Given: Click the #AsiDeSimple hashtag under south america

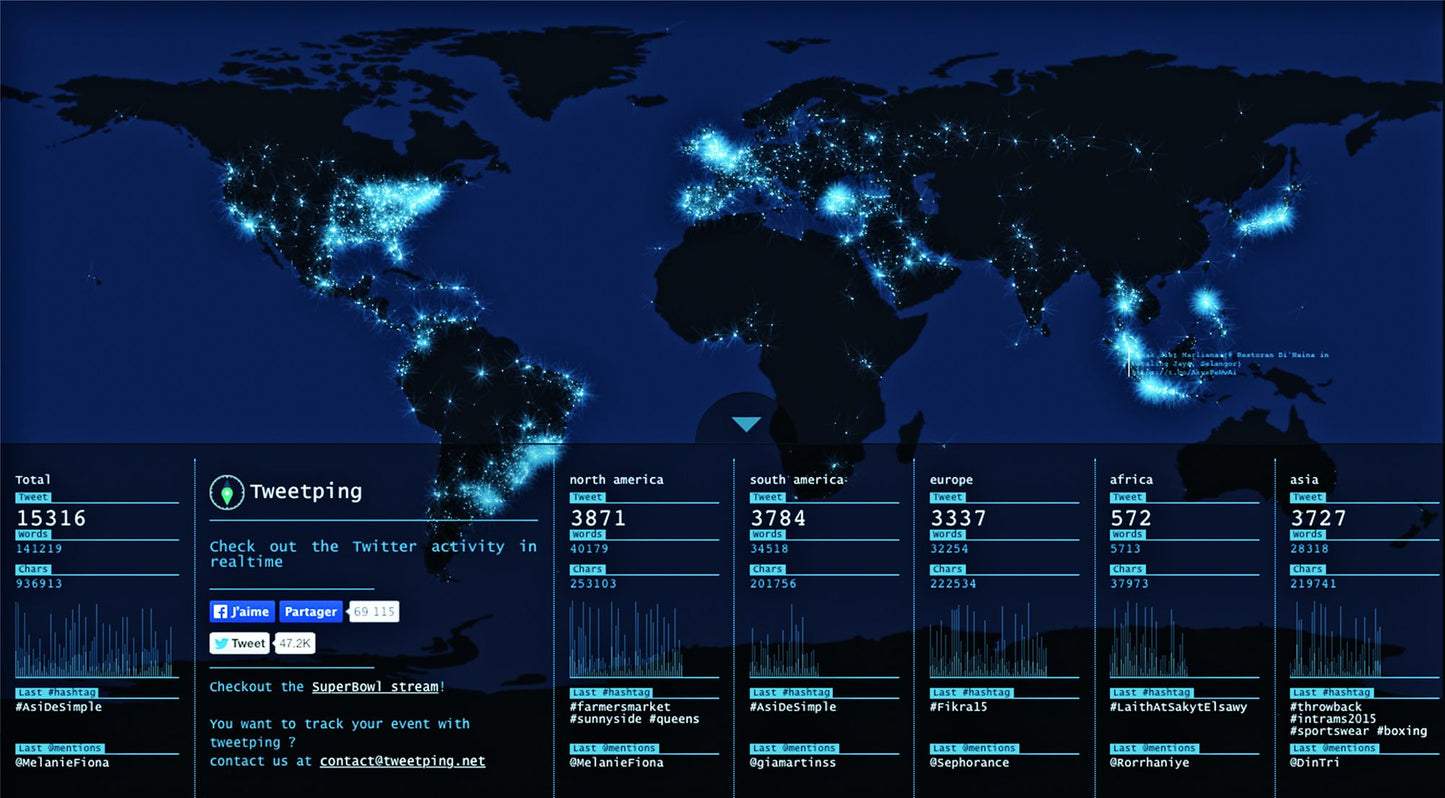Looking at the screenshot, I should coord(793,707).
